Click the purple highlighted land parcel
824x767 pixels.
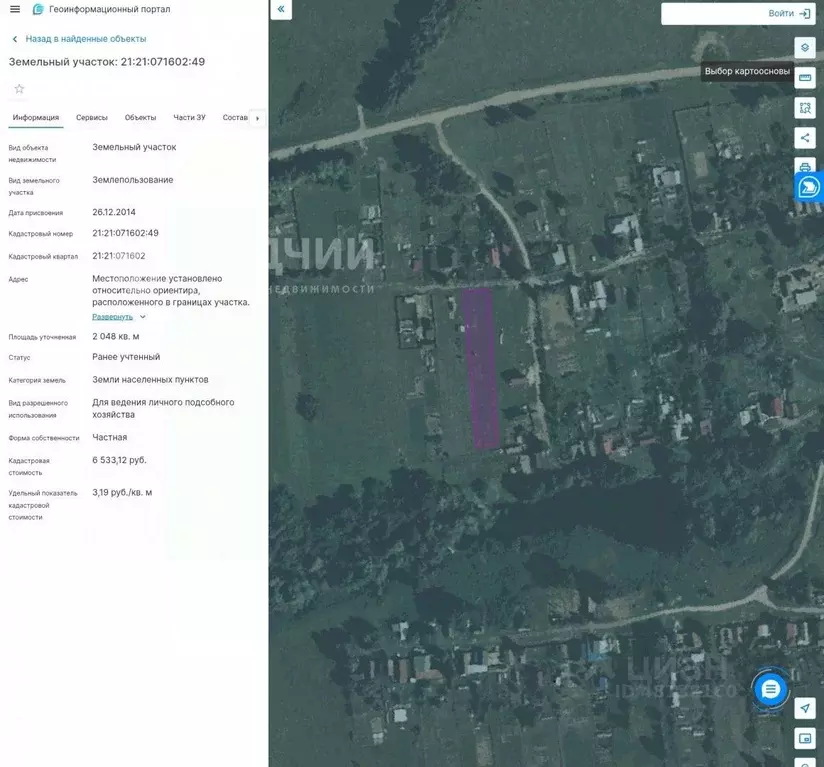pyautogui.click(x=481, y=365)
